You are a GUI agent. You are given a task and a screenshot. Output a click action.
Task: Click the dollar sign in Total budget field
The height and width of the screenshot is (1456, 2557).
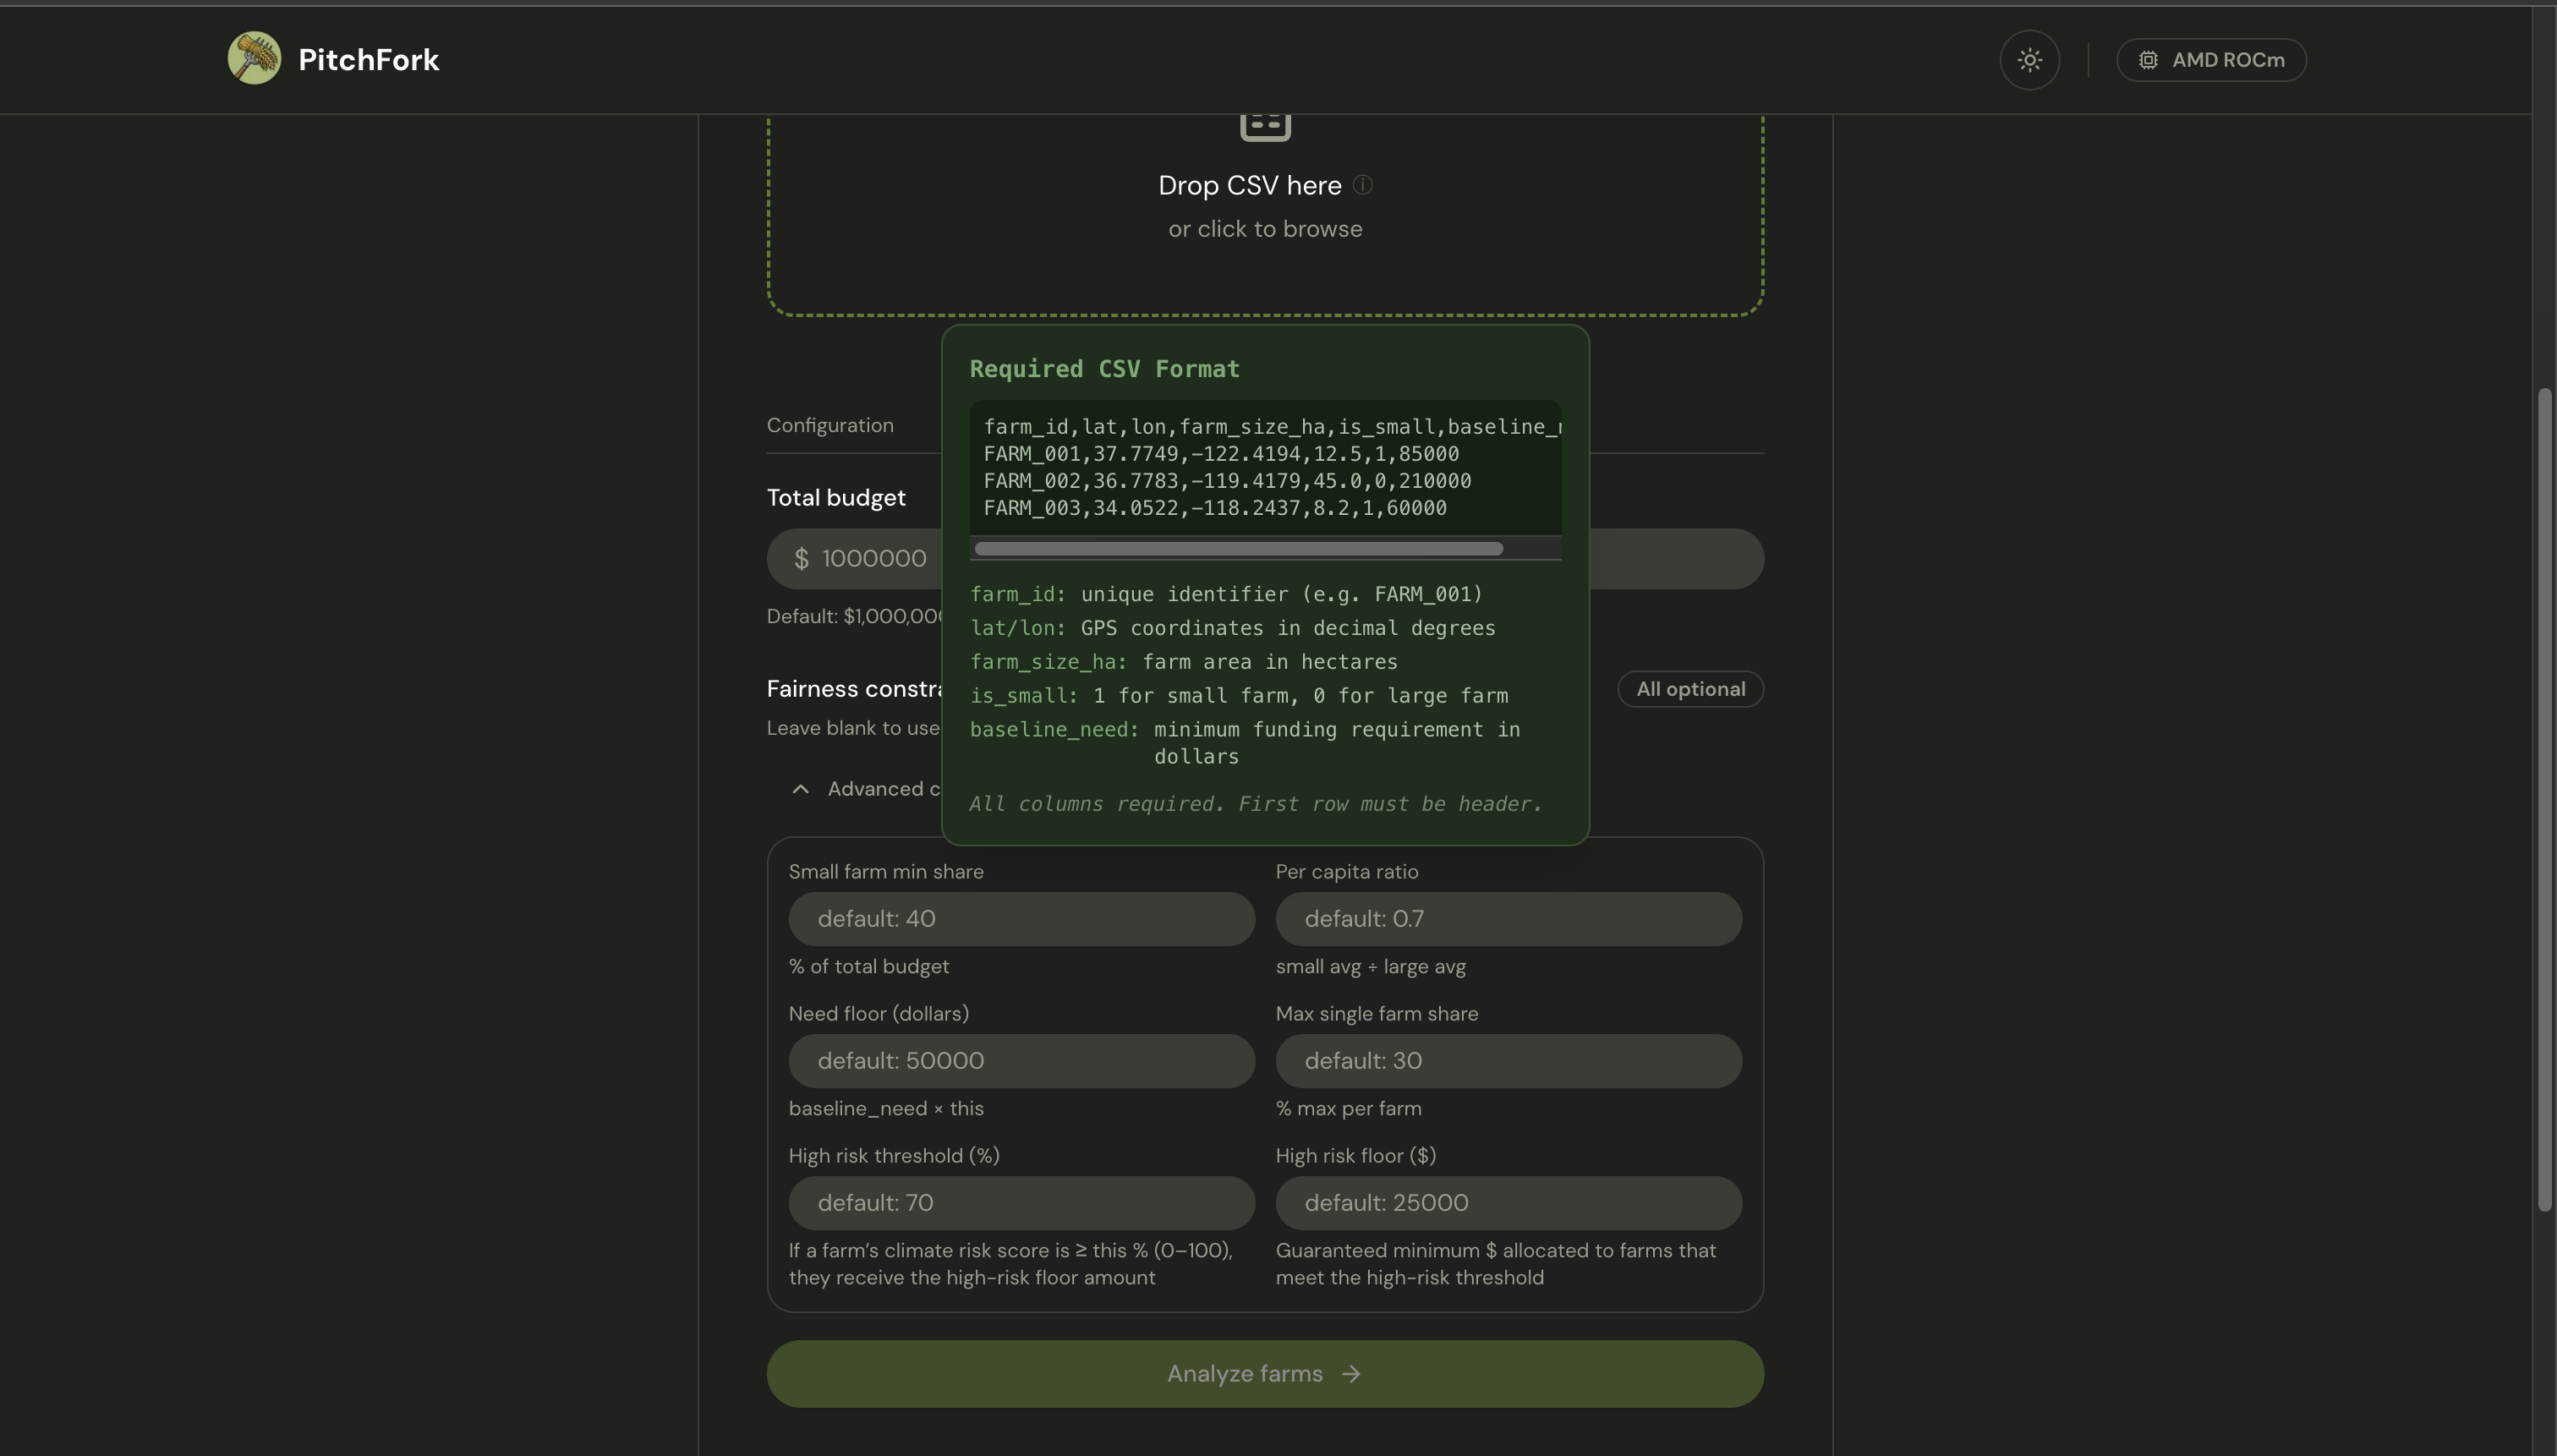click(x=801, y=559)
